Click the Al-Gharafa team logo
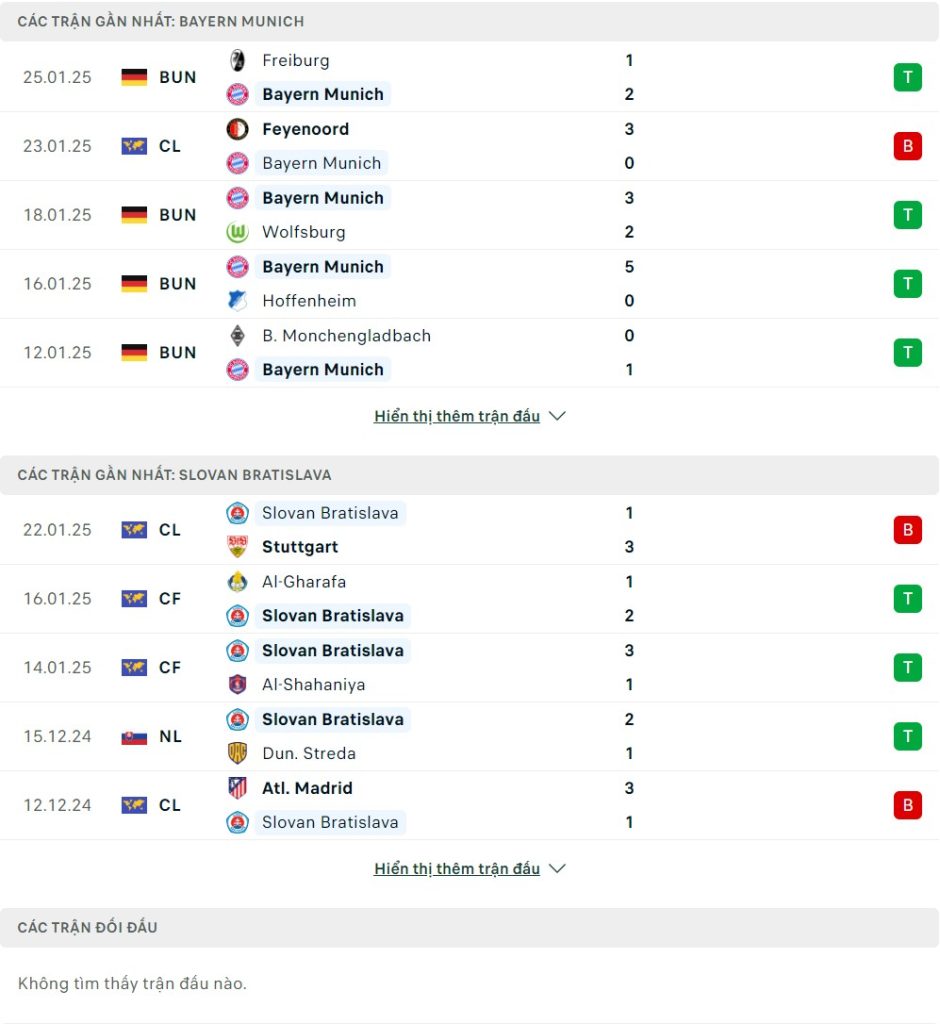 pyautogui.click(x=237, y=582)
